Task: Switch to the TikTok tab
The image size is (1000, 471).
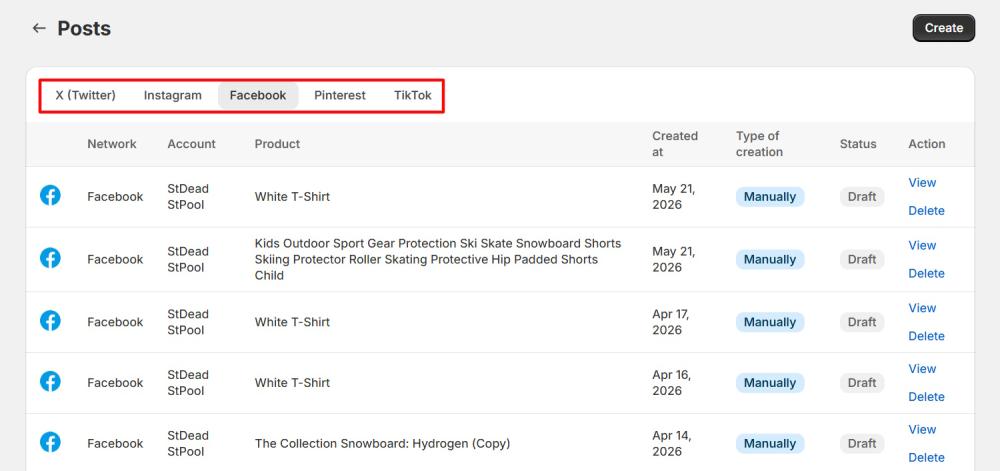Action: [413, 96]
